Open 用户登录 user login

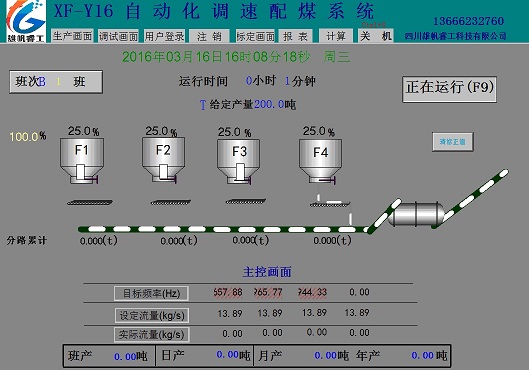click(x=164, y=36)
